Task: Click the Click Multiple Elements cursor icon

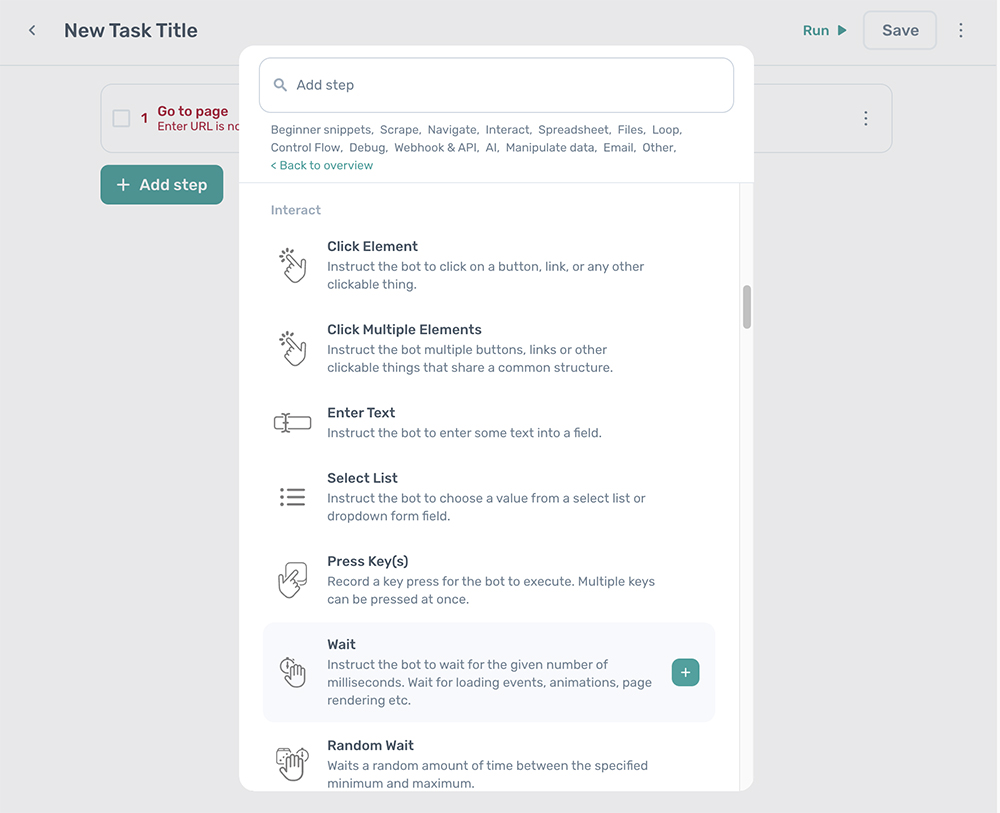Action: point(292,347)
